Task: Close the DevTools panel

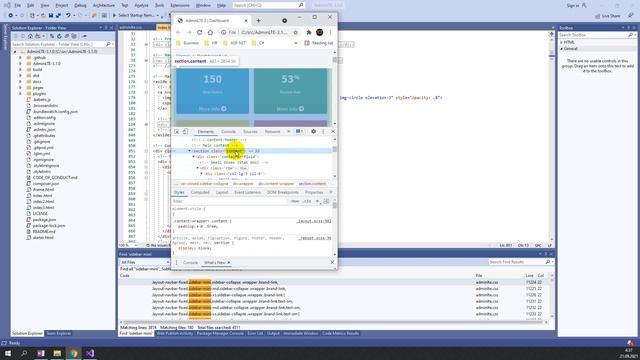Action: (333, 131)
